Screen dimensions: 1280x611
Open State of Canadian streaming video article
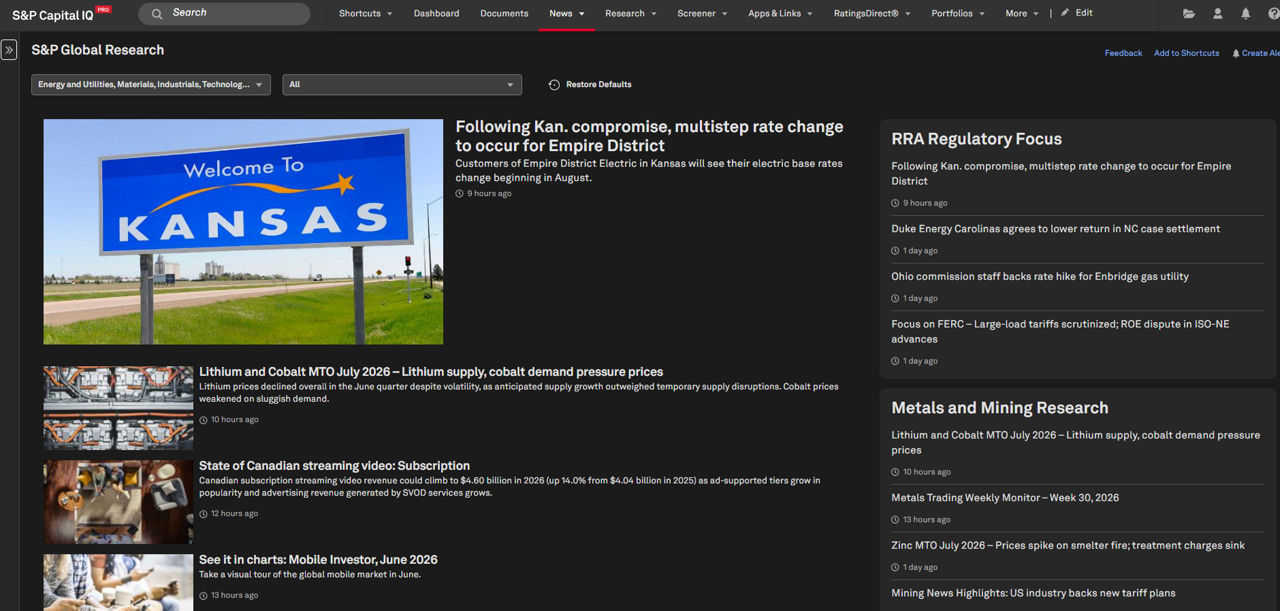point(334,466)
